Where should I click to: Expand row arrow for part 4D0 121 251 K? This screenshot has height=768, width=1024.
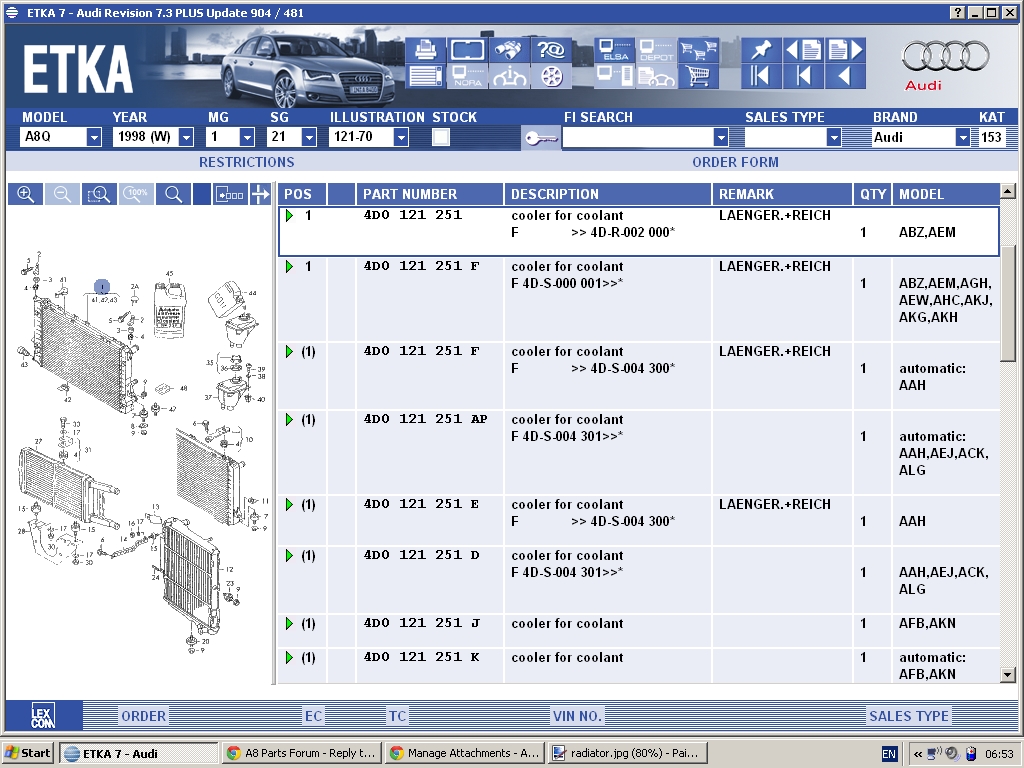289,657
